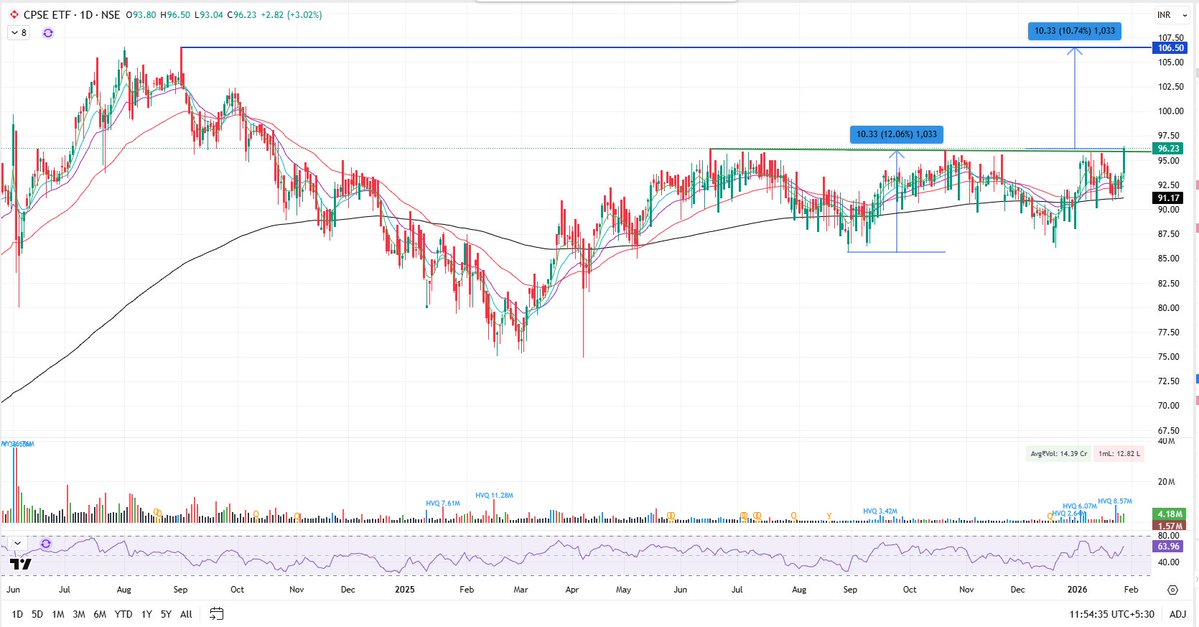Open the go-to-date calendar icon
The image size is (1199, 627).
(216, 614)
